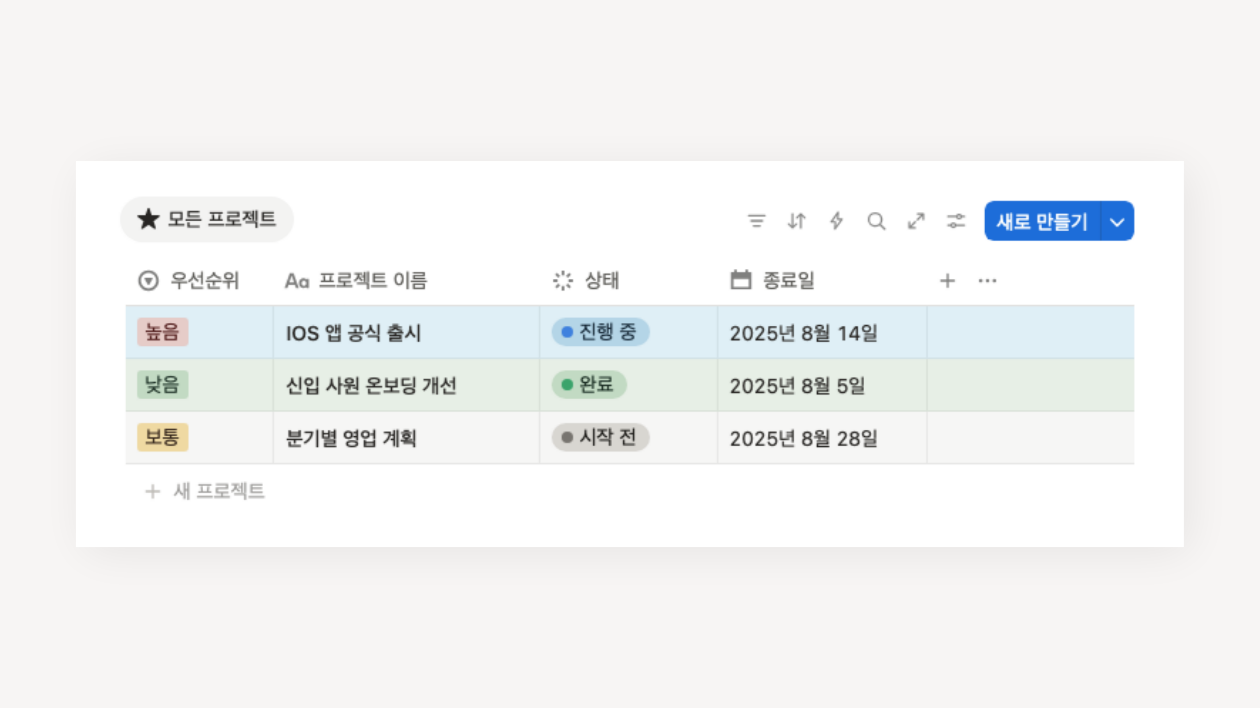The height and width of the screenshot is (708, 1260).
Task: Open view settings sliders icon
Action: click(956, 221)
